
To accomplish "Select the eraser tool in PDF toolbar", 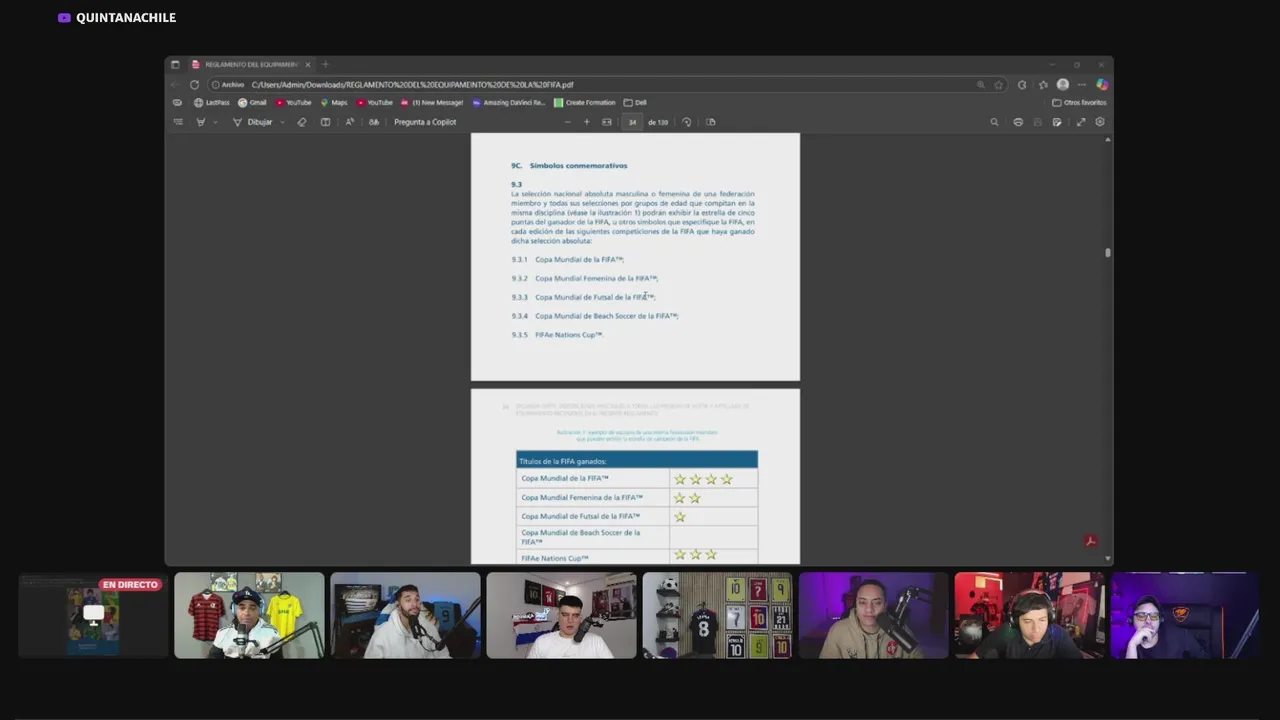I will (x=302, y=122).
